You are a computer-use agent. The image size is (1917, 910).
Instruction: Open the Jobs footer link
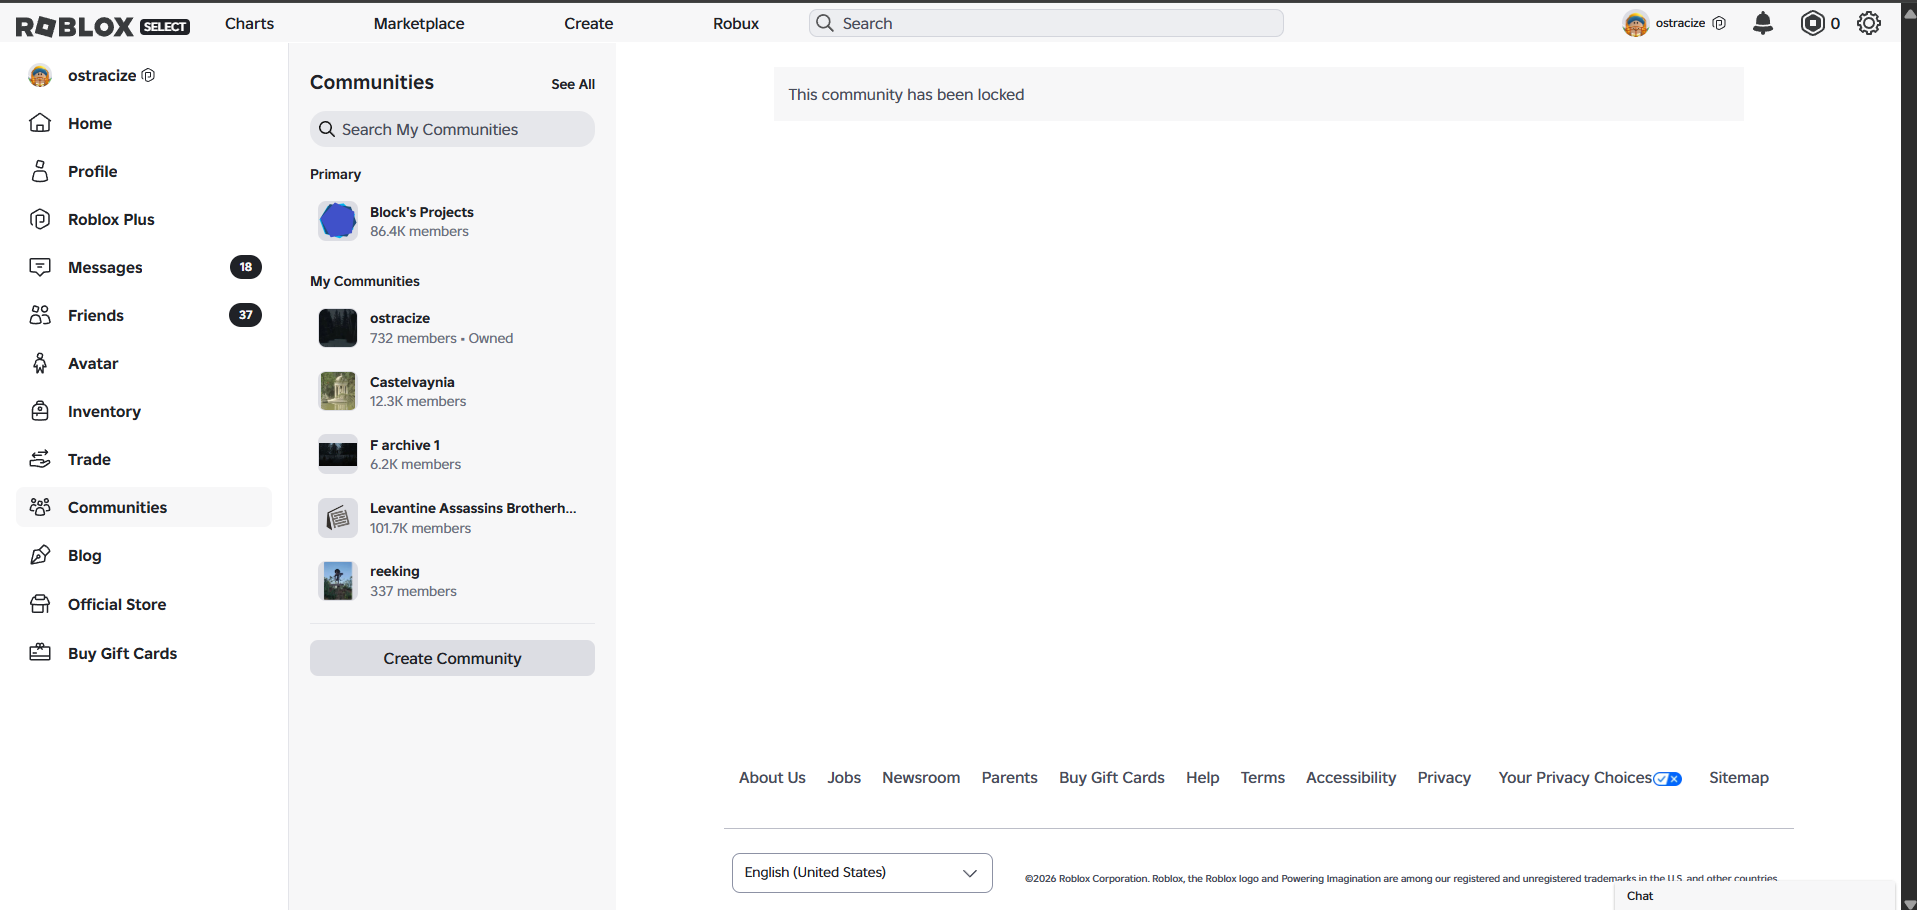point(844,778)
